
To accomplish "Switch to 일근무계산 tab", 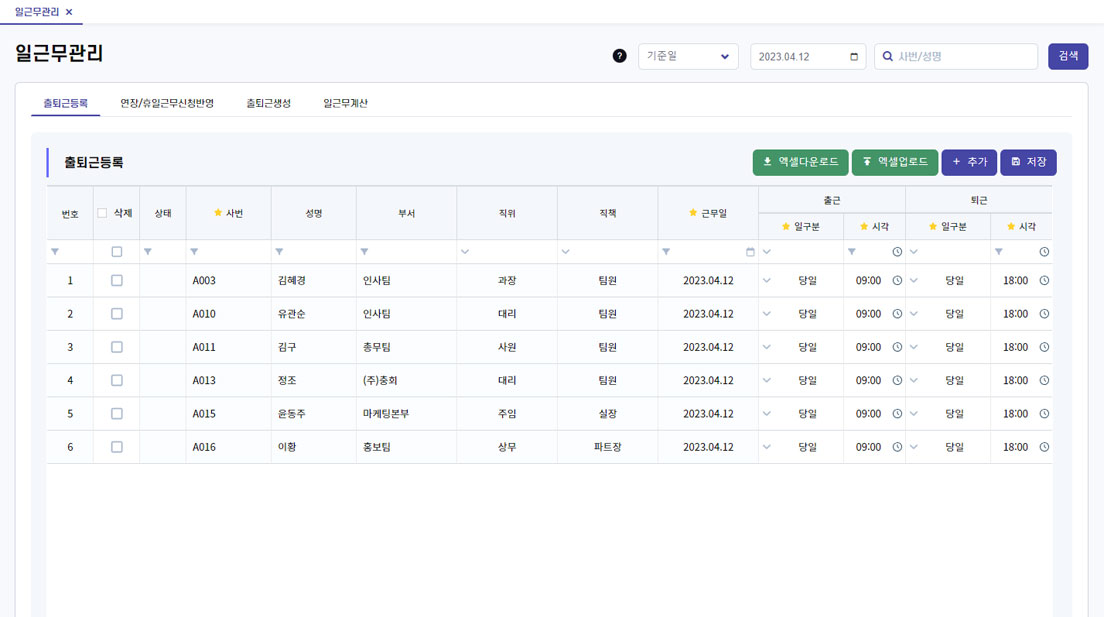I will point(345,104).
